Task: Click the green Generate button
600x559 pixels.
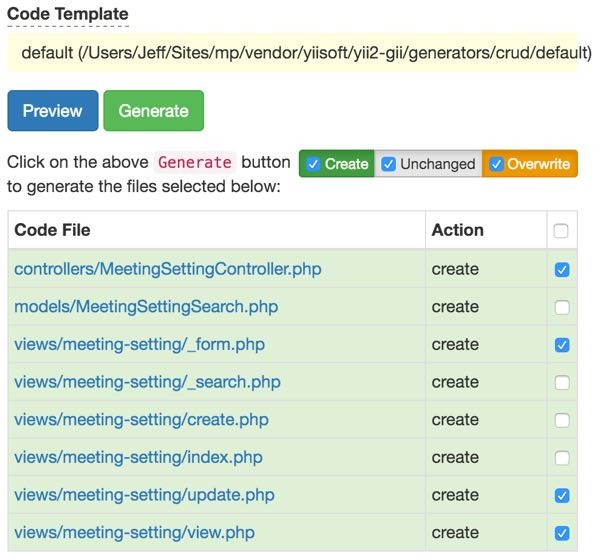Action: point(153,111)
